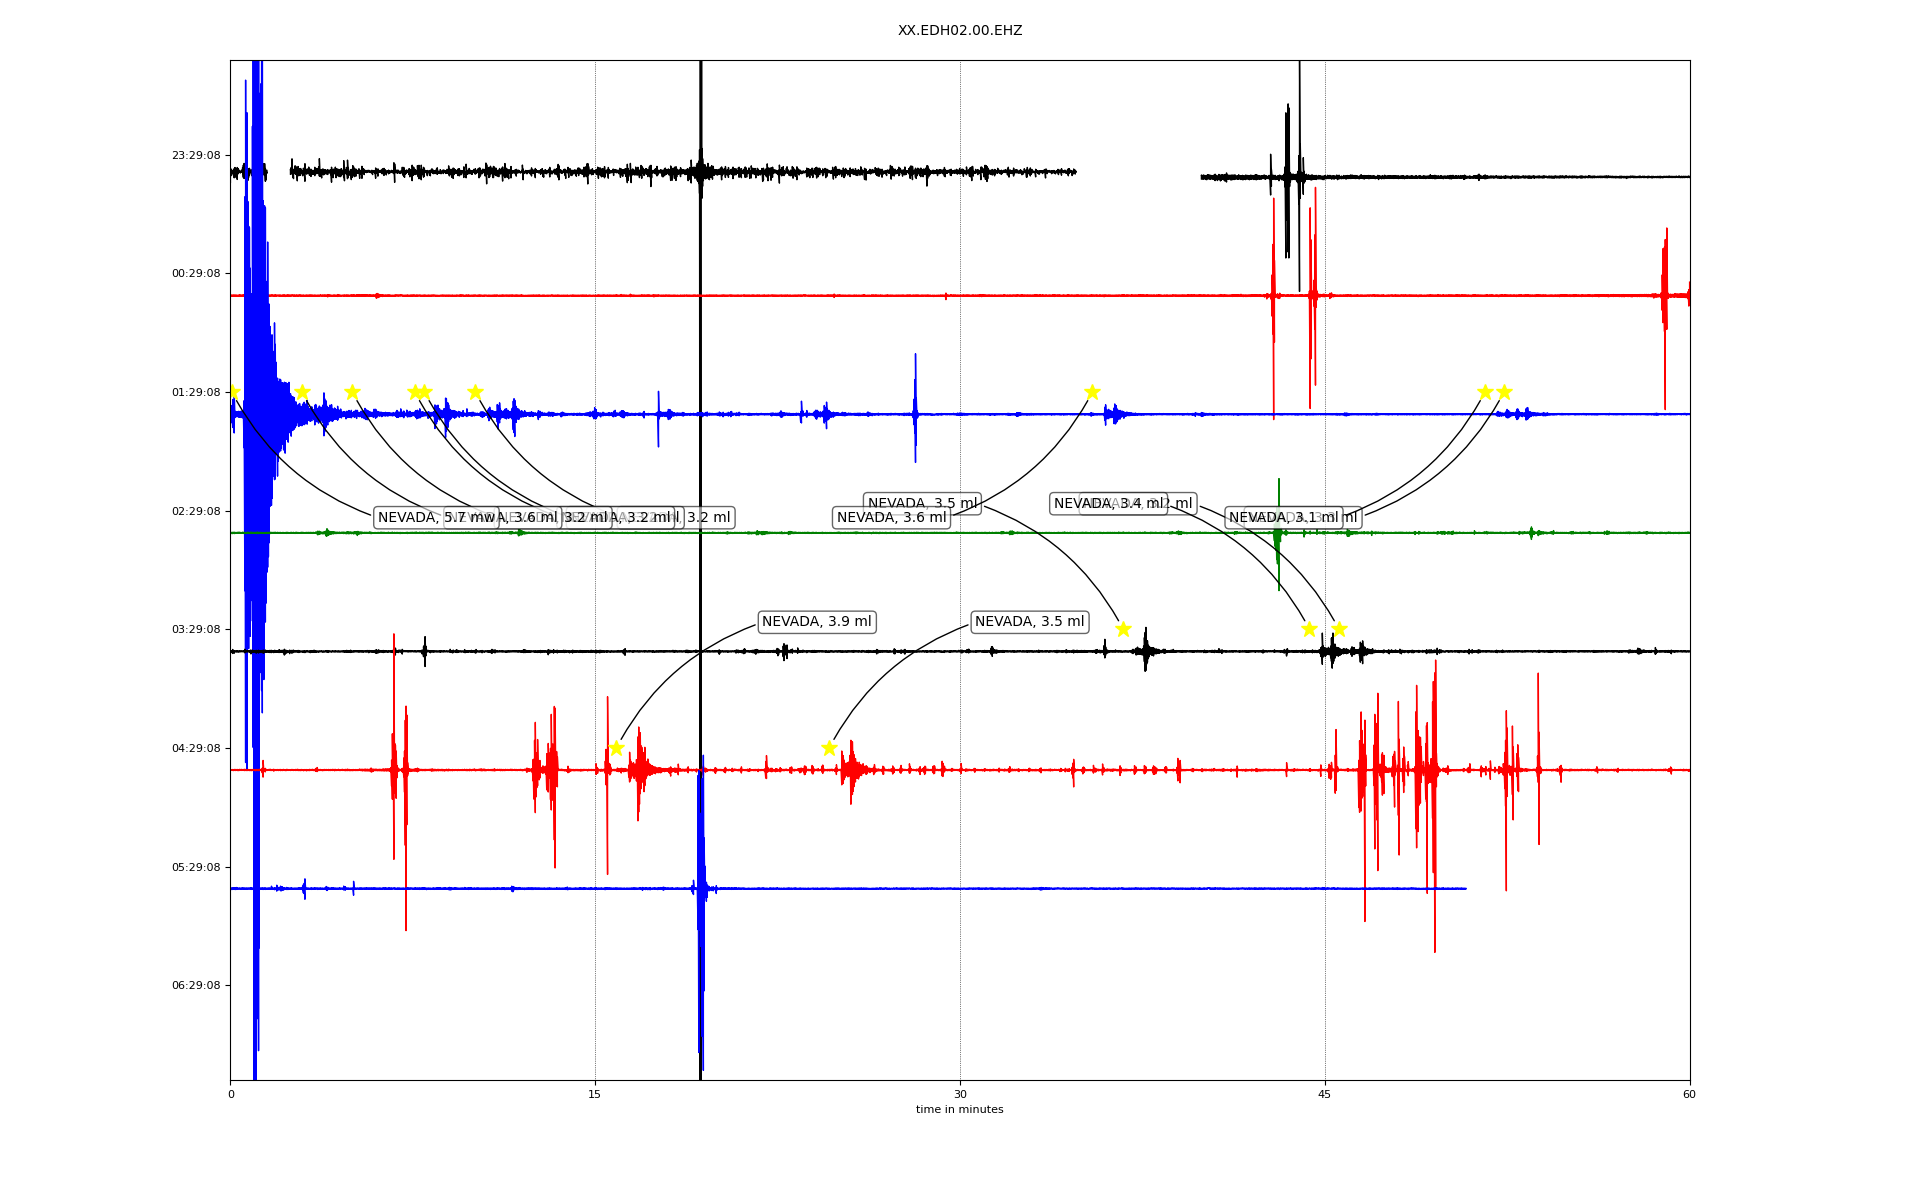Click the last yellow star on the 01:29:08 trace
1920x1200 pixels.
pos(1504,392)
